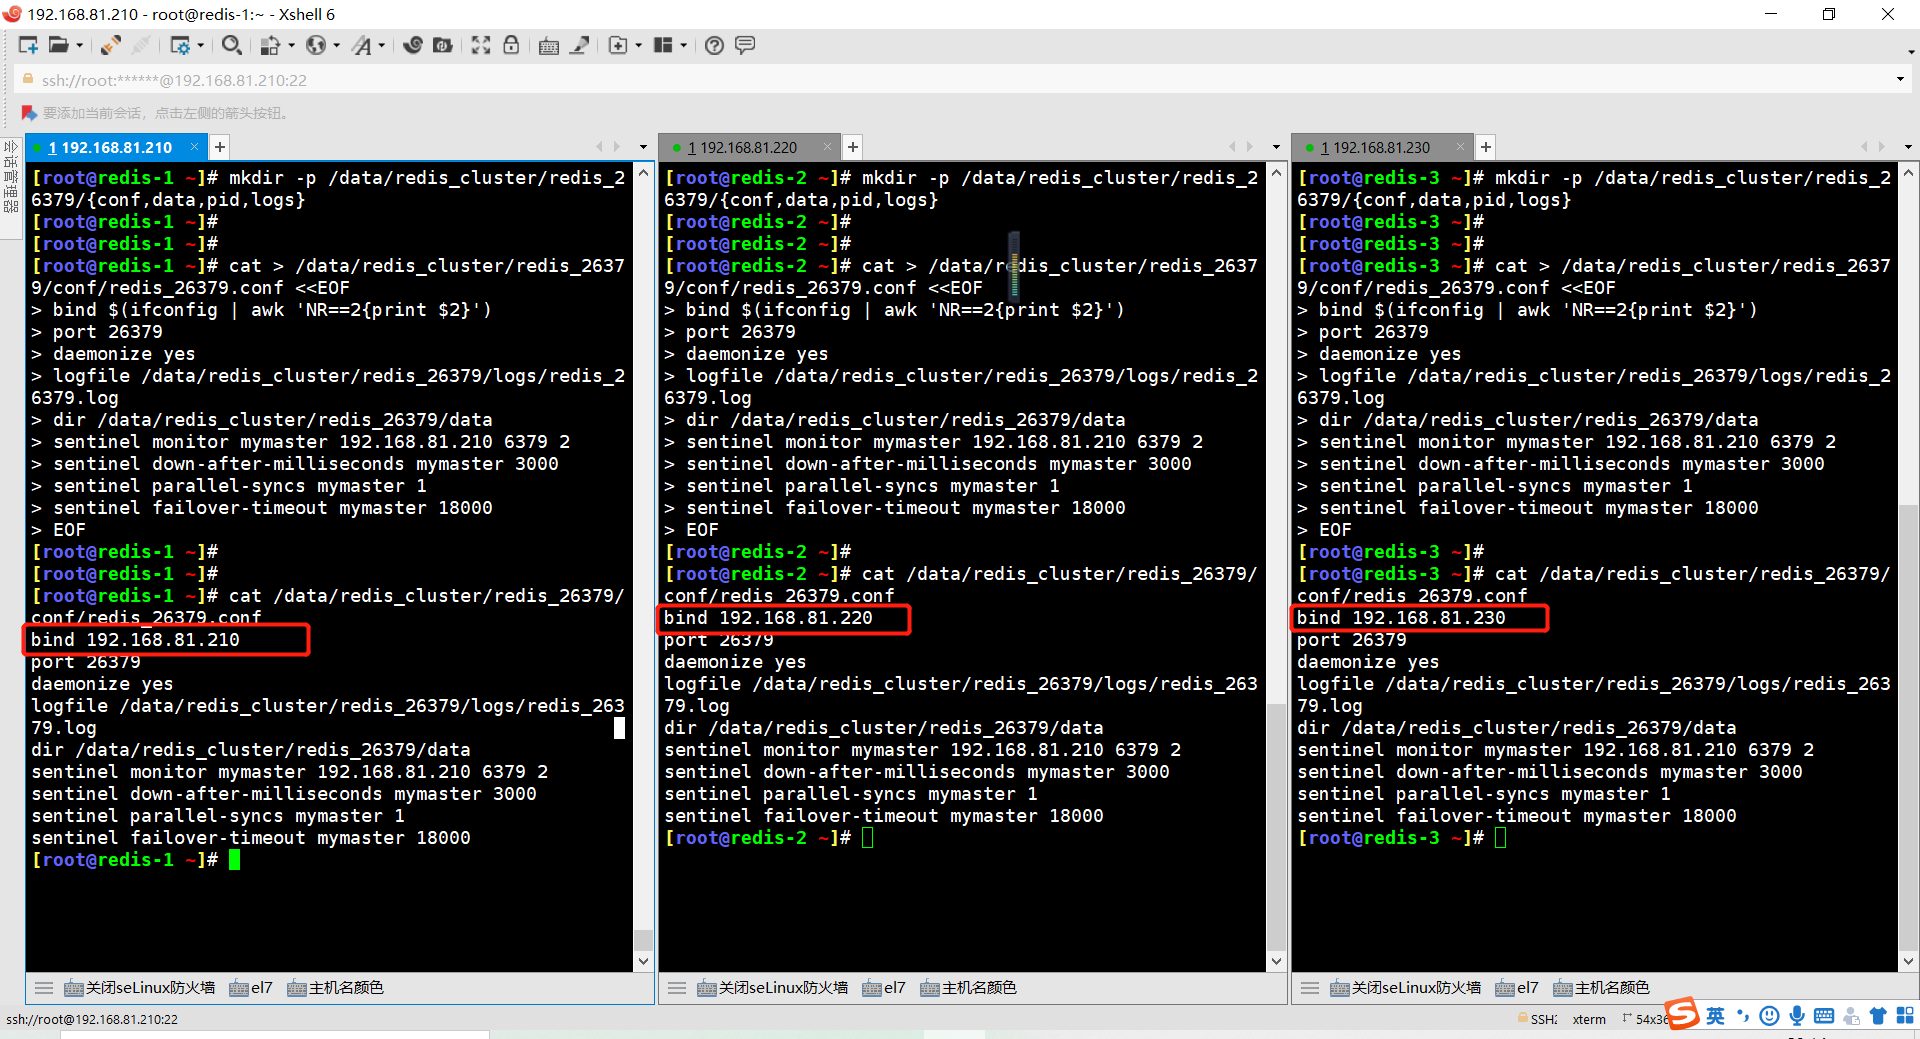
Task: Click the Font letter A icon
Action: point(362,45)
